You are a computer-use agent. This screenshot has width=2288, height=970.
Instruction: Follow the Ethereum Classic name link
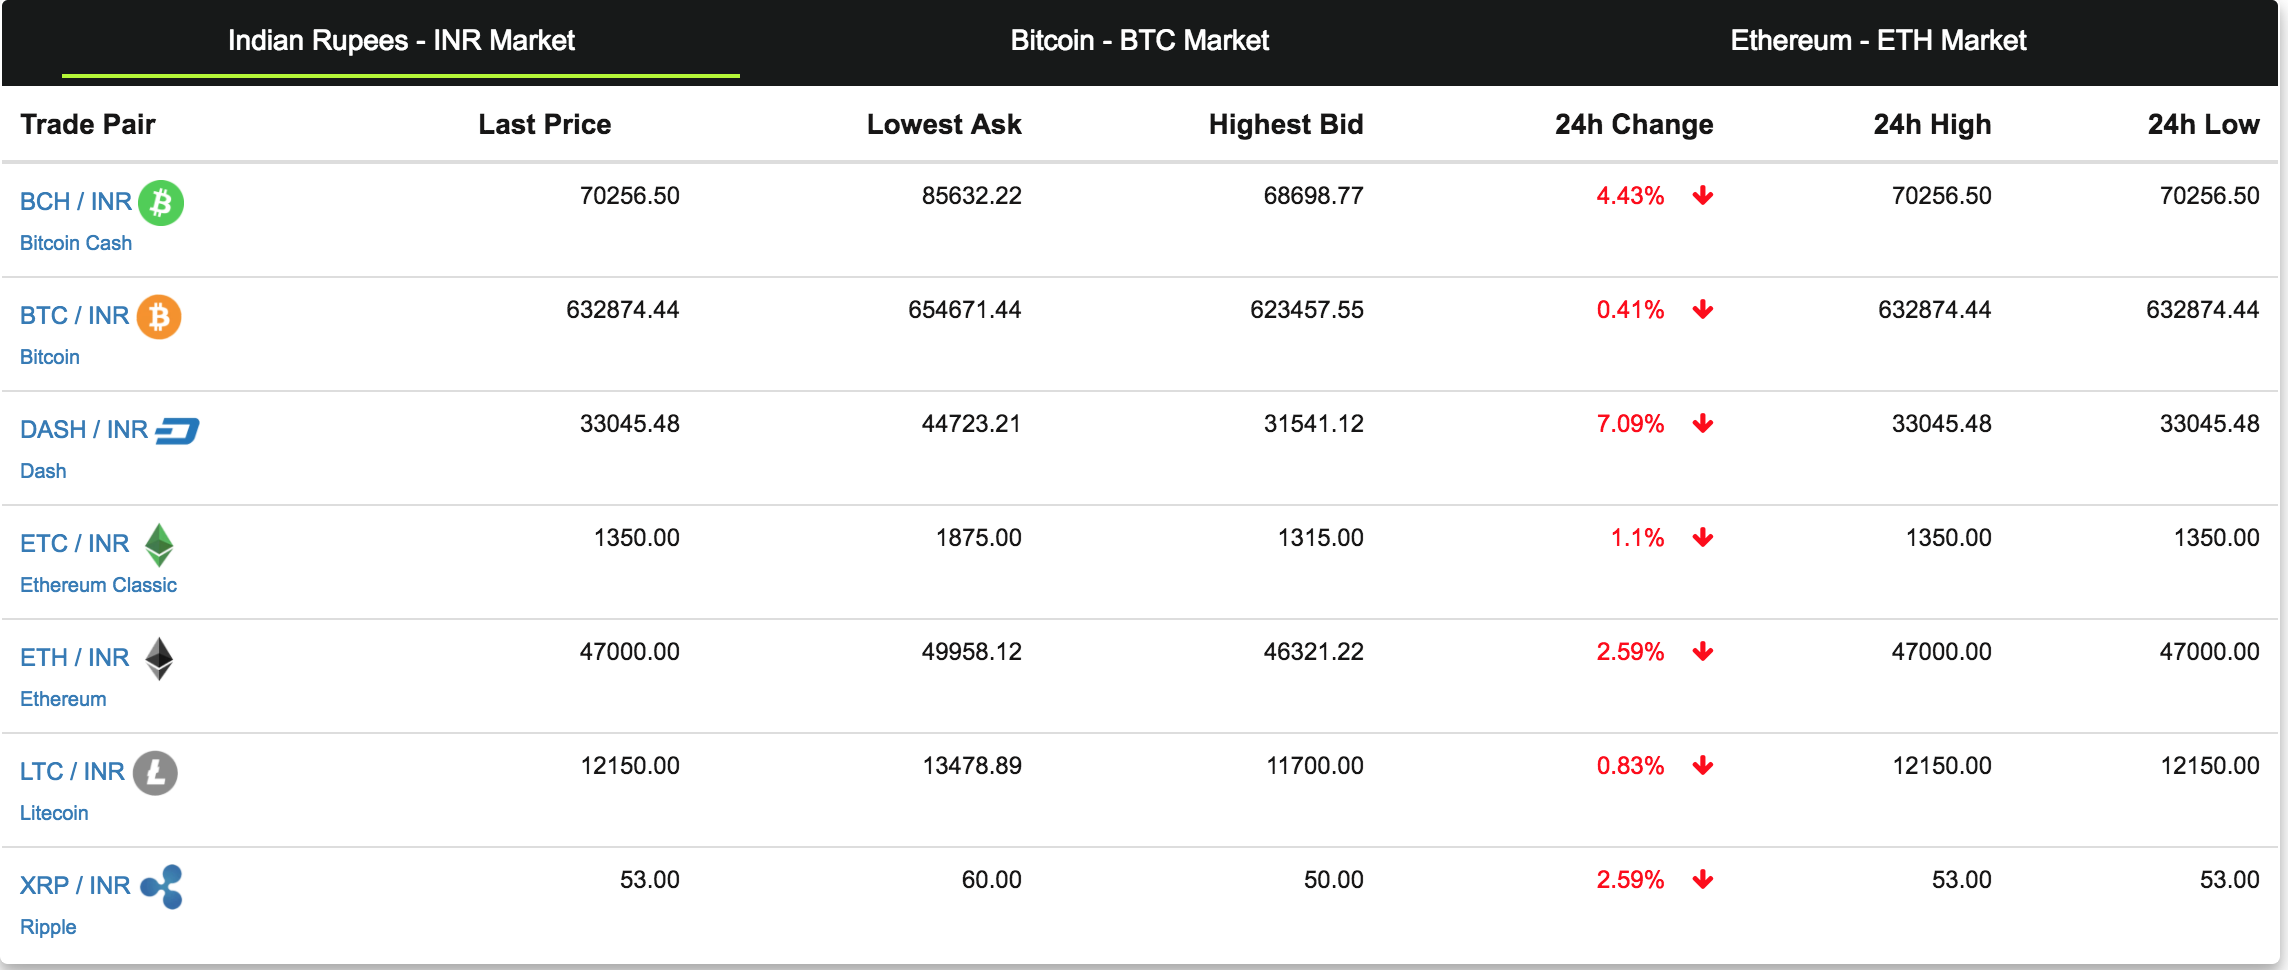pos(98,585)
